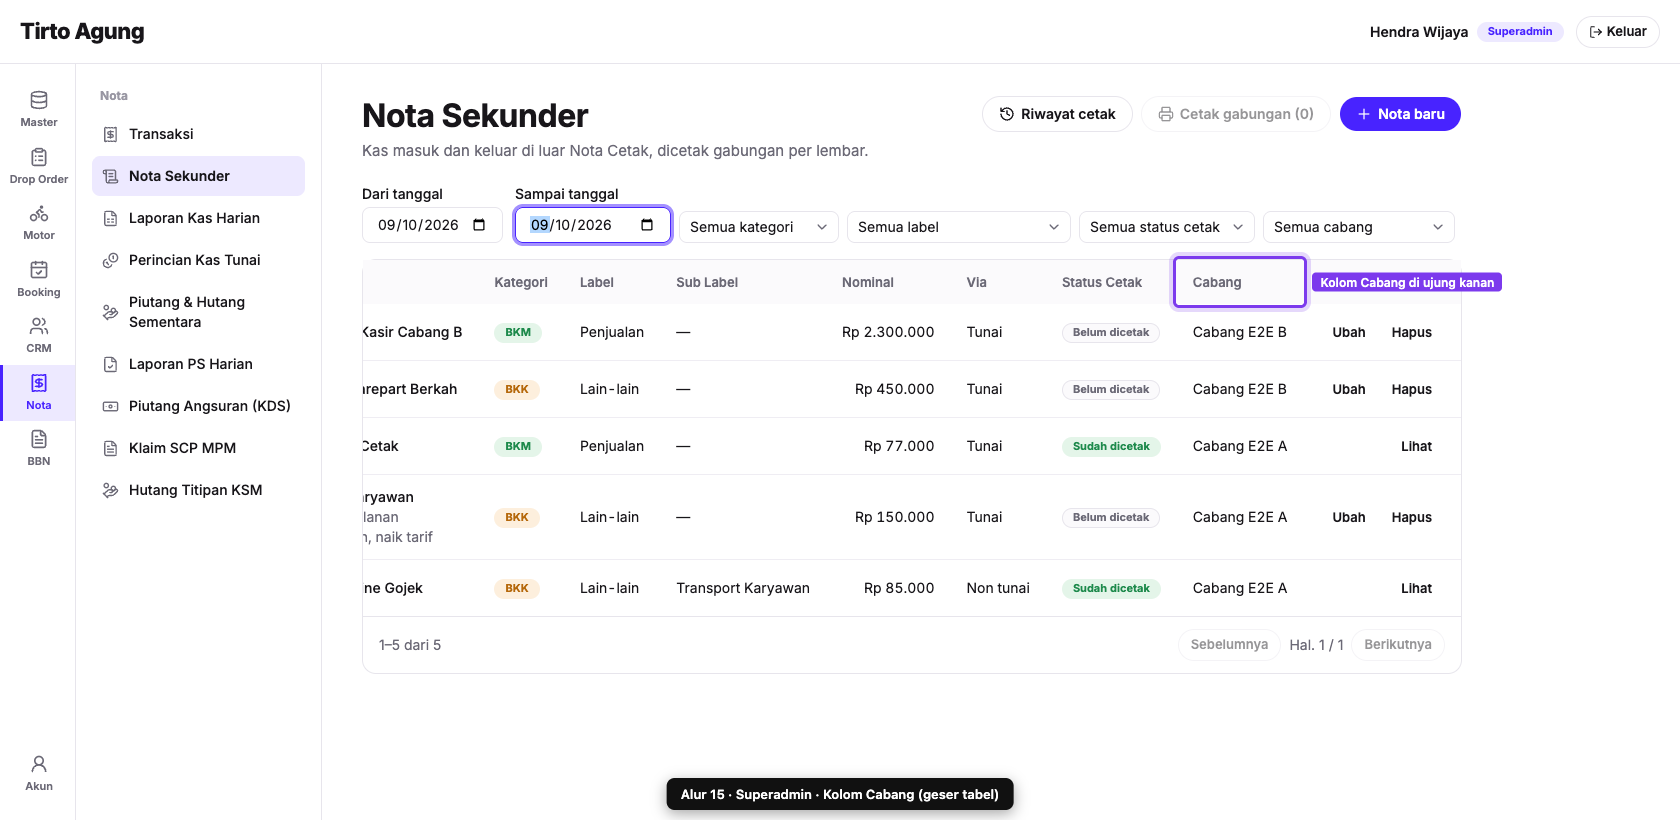Click the Laporan PS Harian icon
This screenshot has height=820, width=1680.
(111, 364)
